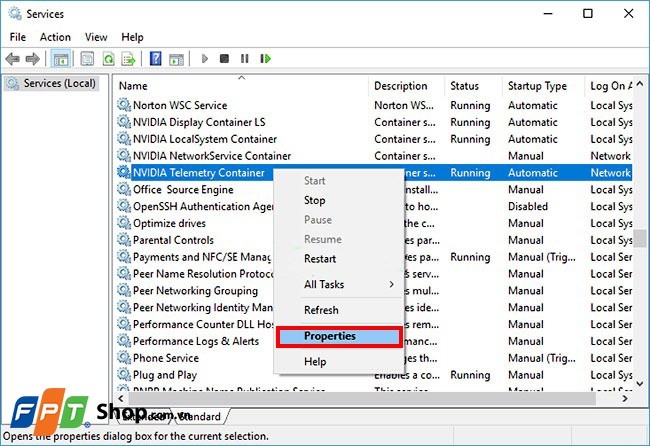Sort by the Description column header
The height and width of the screenshot is (446, 650).
coord(406,86)
